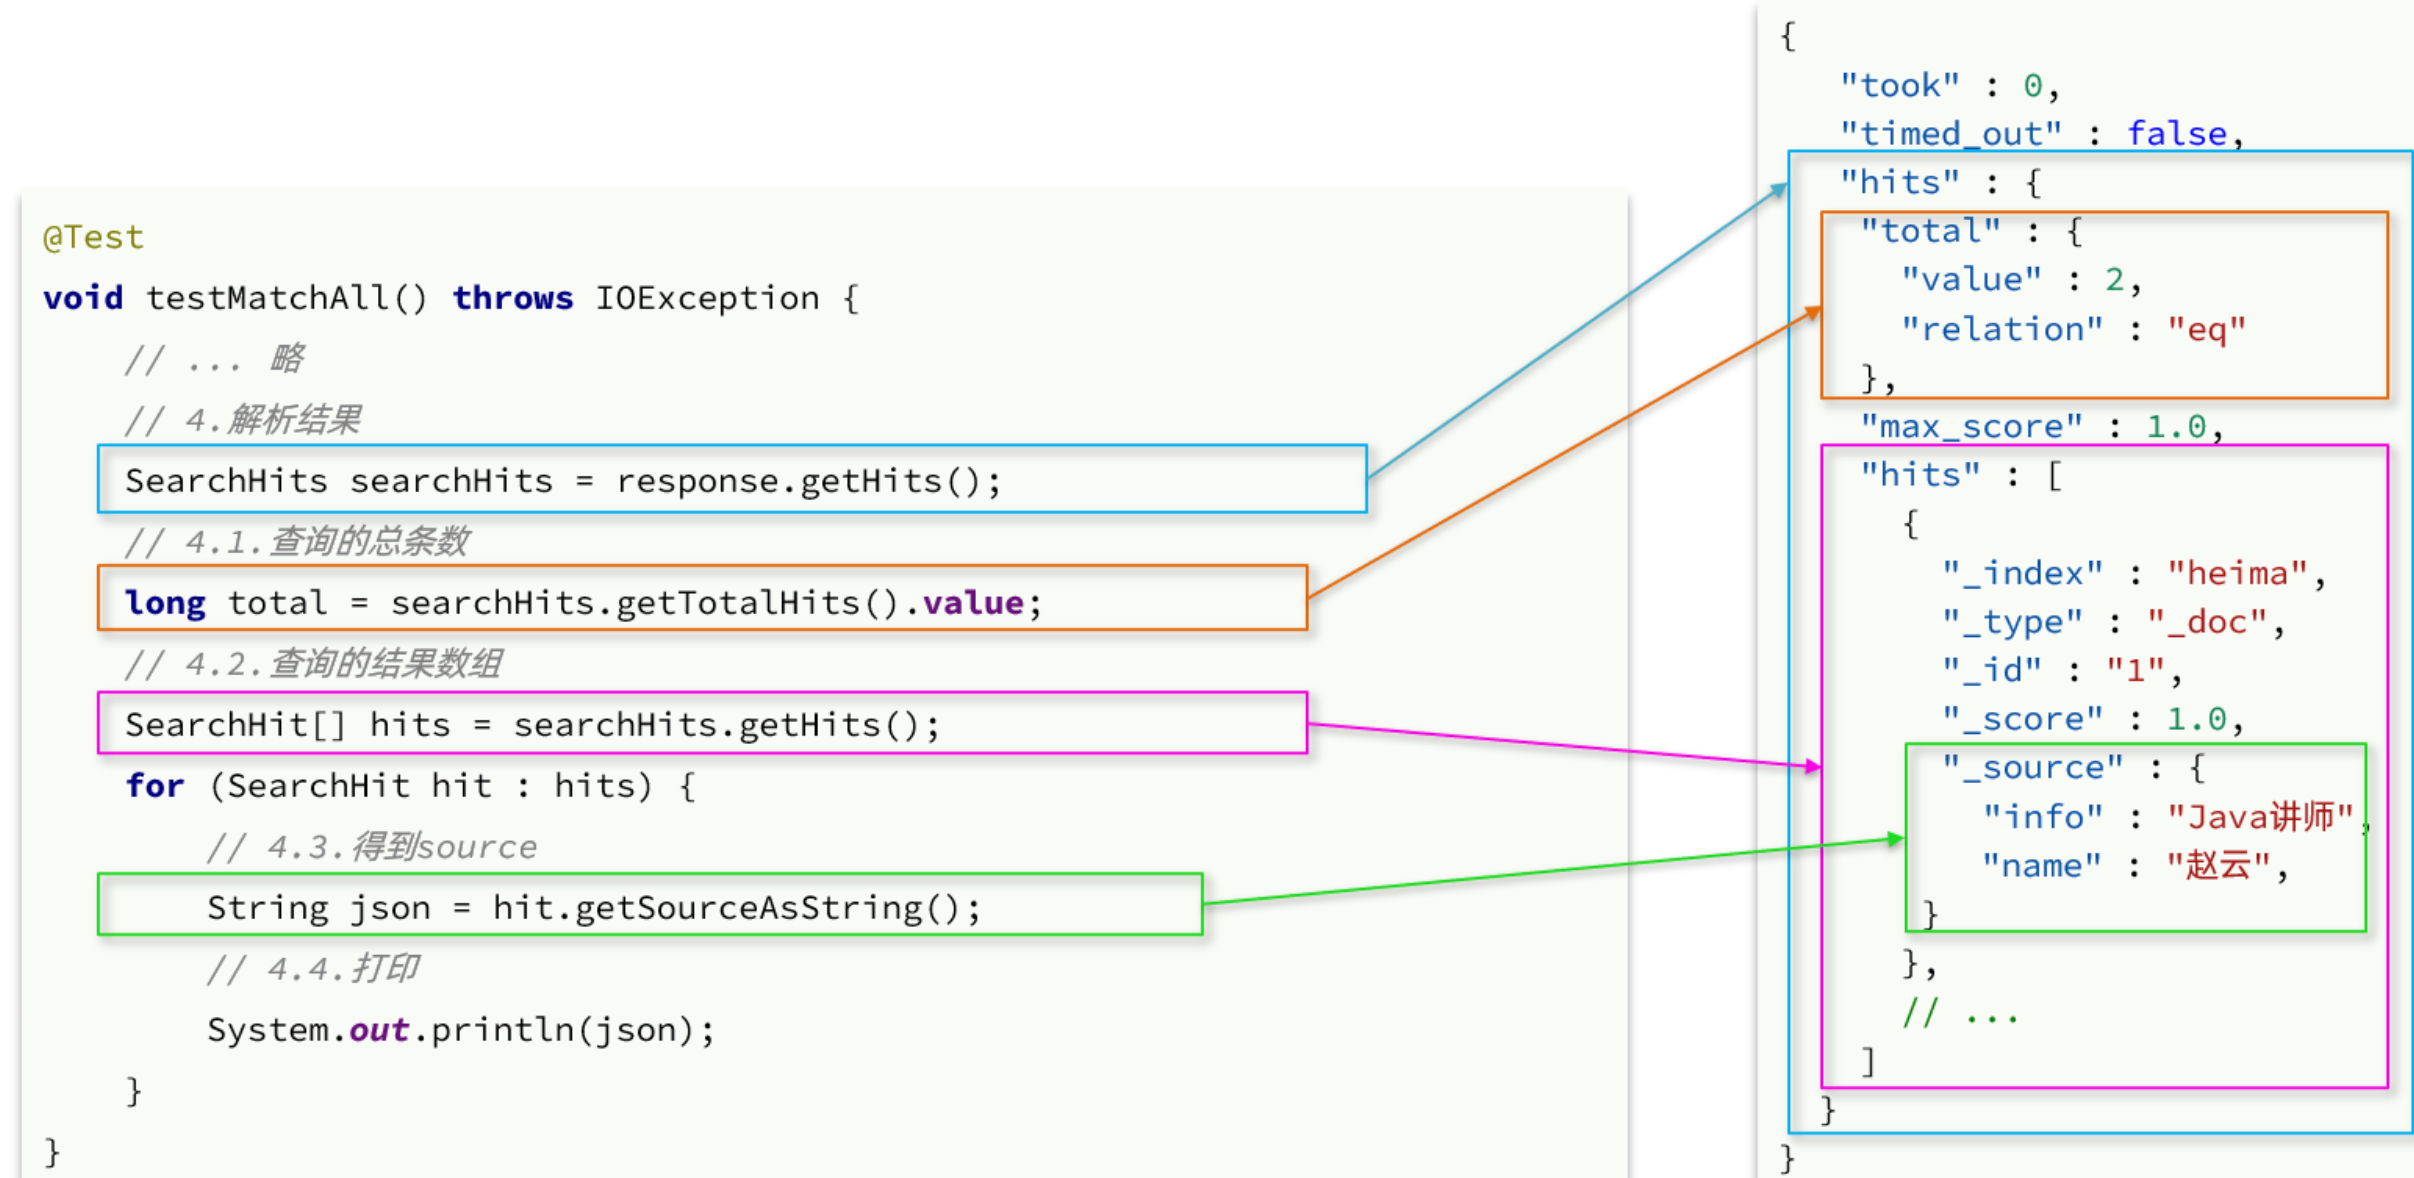Image resolution: width=2414 pixels, height=1178 pixels.
Task: Click the "total" key in orange box
Action: tap(1930, 232)
